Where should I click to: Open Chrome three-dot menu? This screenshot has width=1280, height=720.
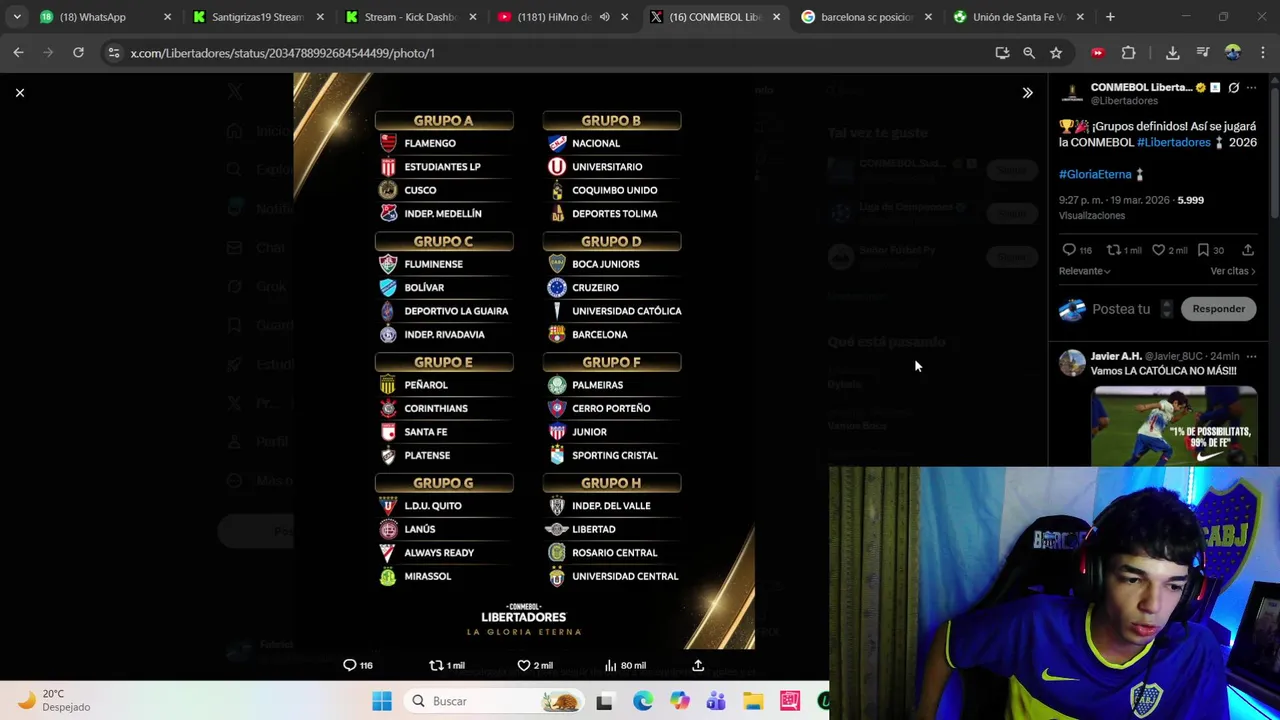[1263, 53]
